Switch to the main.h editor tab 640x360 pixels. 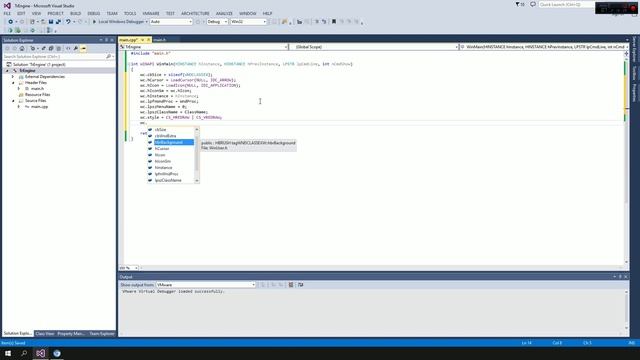click(160, 40)
